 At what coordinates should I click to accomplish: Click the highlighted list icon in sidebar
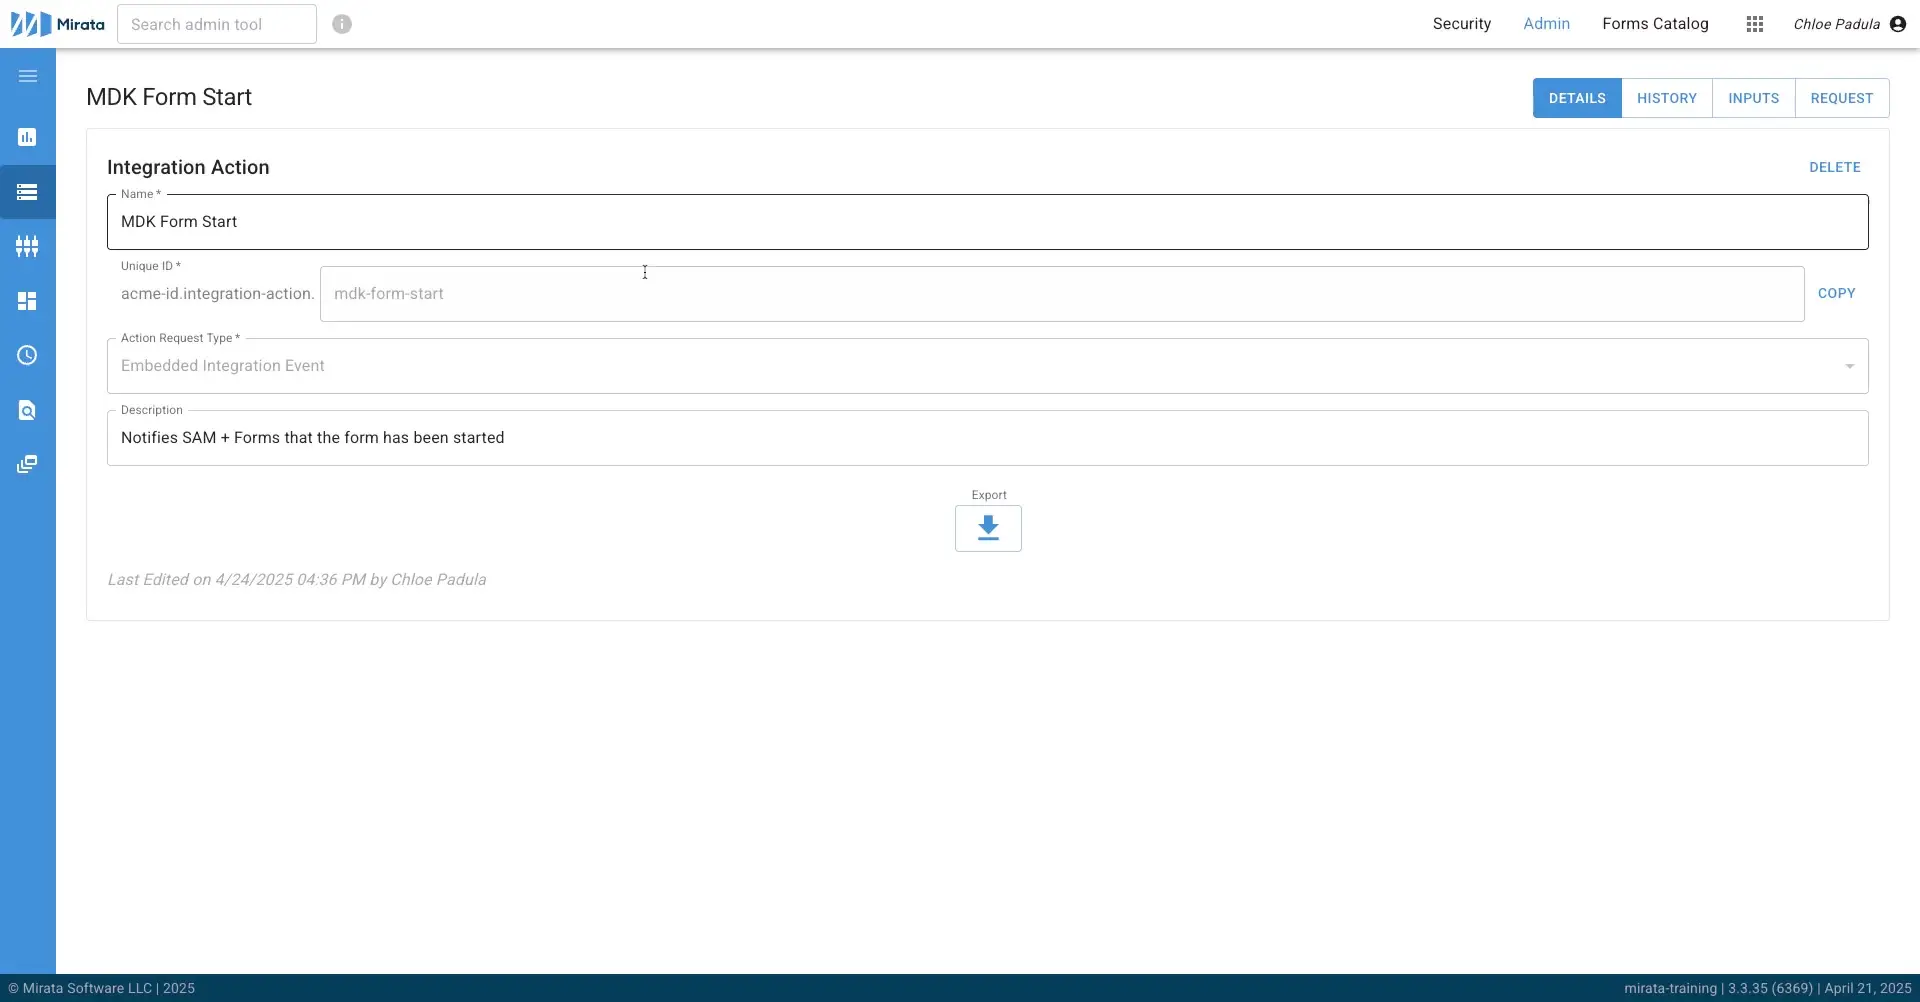click(x=27, y=192)
